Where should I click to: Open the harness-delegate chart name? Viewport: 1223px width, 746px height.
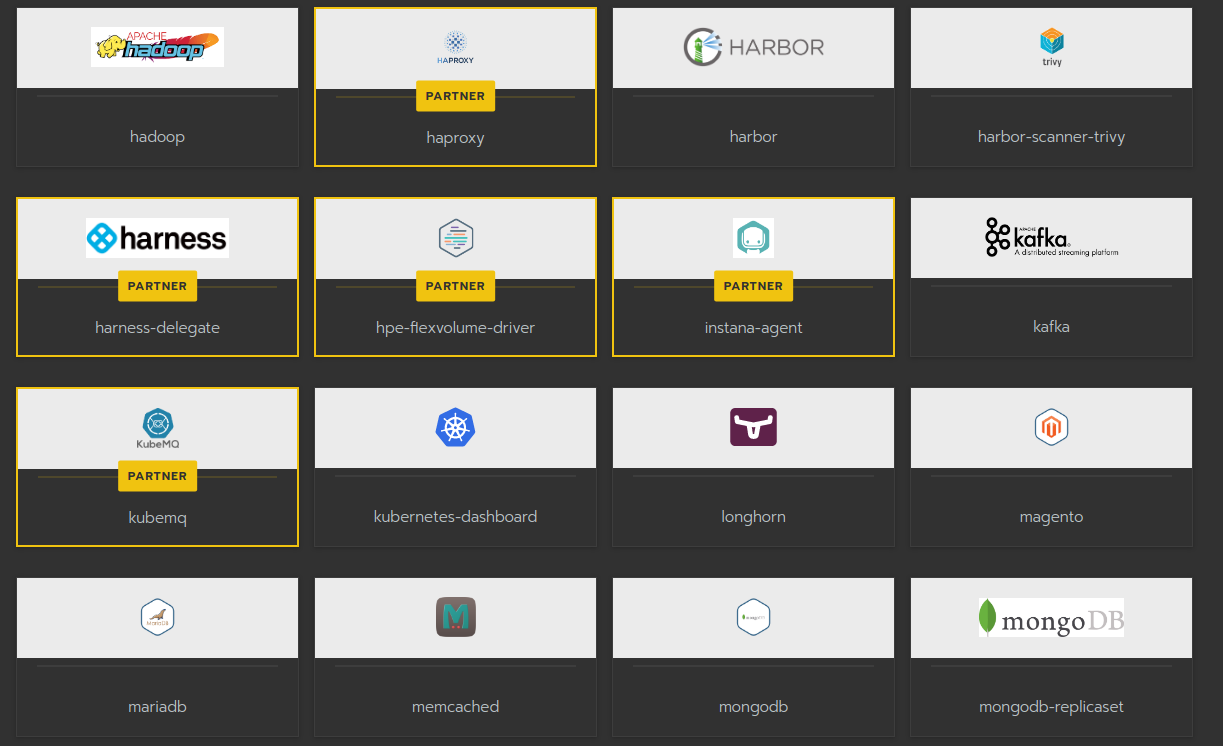coord(157,327)
